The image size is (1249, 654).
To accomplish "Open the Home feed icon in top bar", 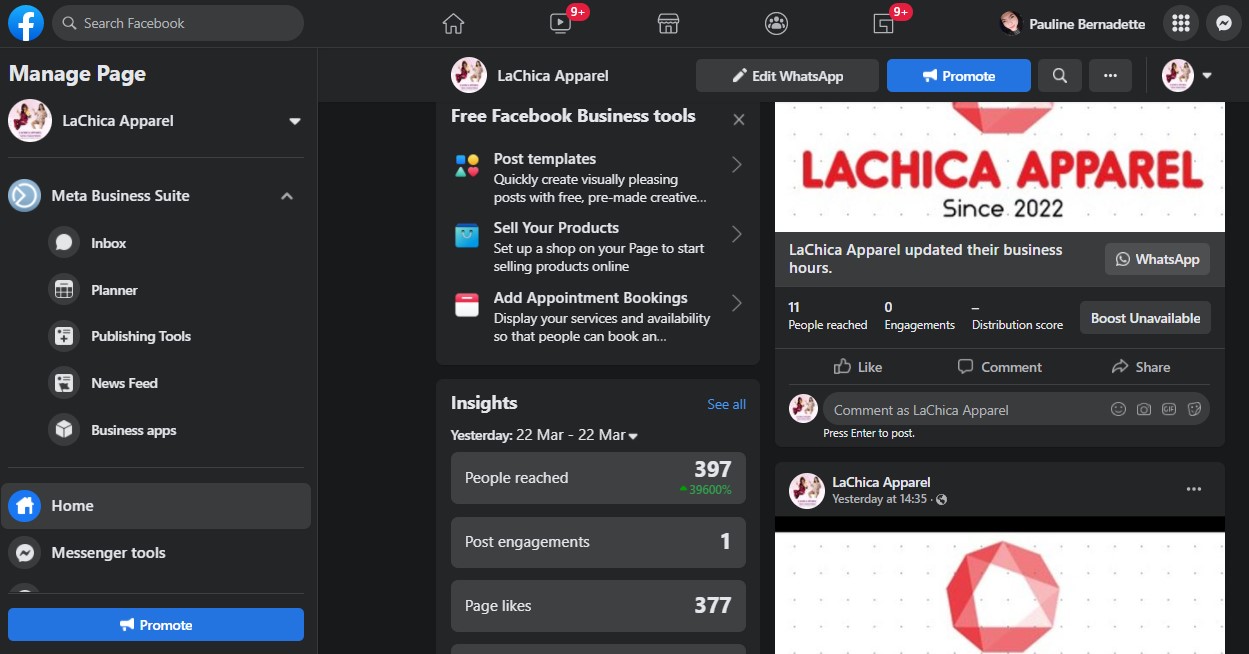I will click(x=454, y=23).
